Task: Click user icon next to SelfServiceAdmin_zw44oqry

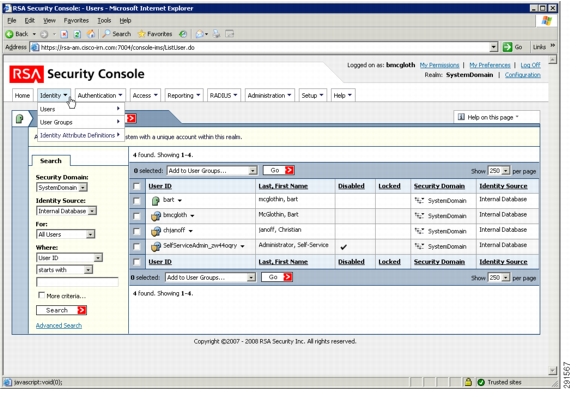Action: (x=156, y=246)
